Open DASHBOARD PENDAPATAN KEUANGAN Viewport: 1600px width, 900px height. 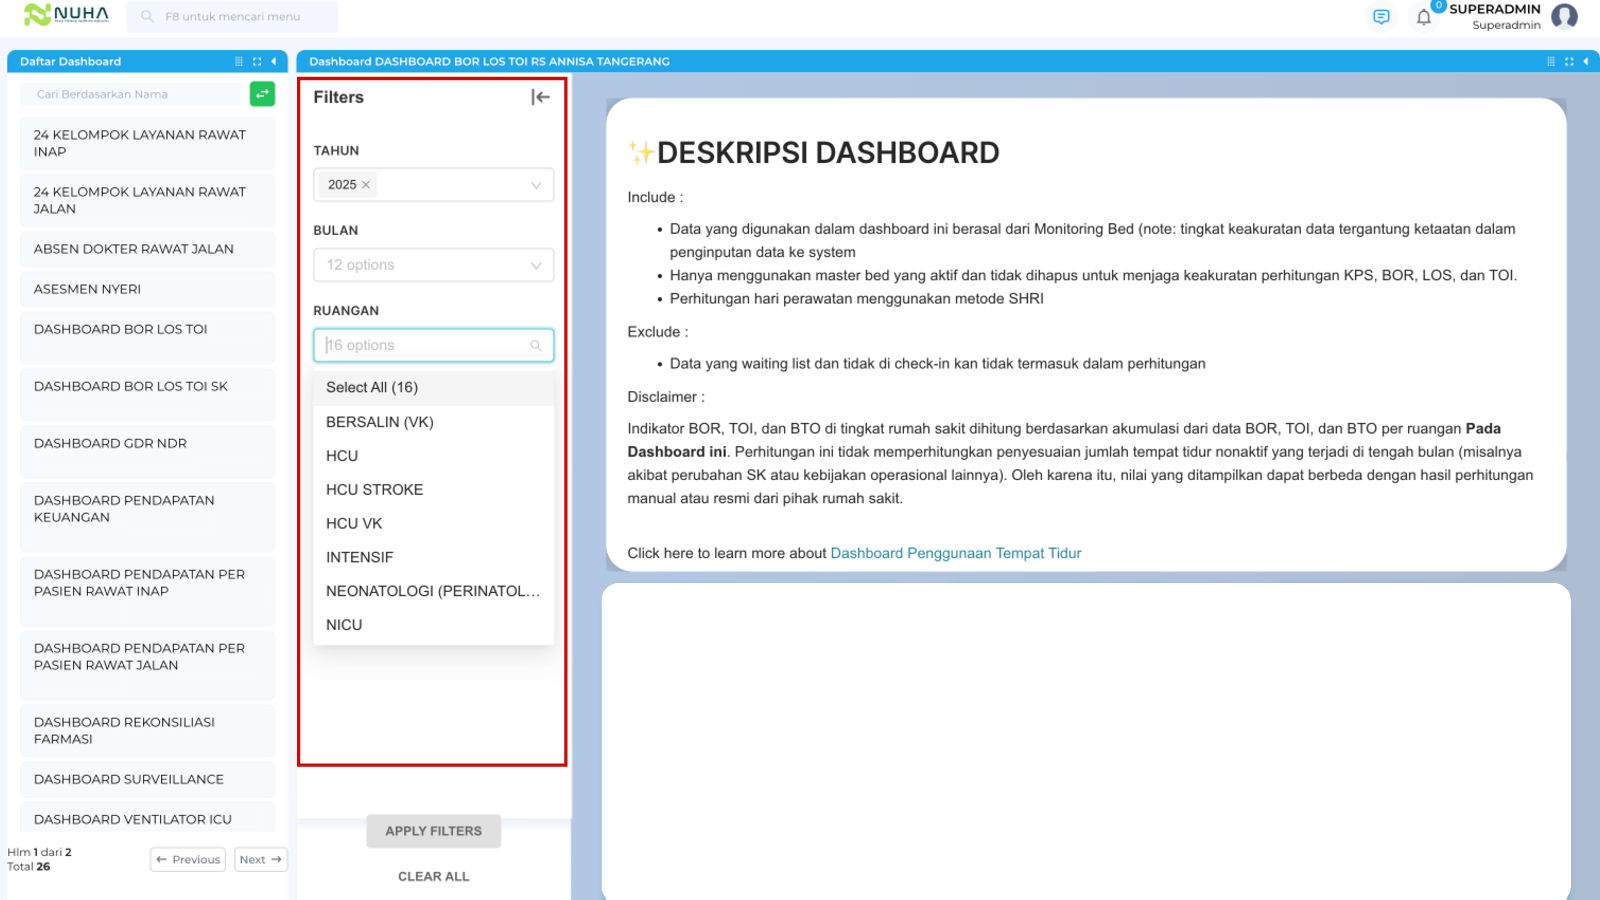tap(147, 516)
